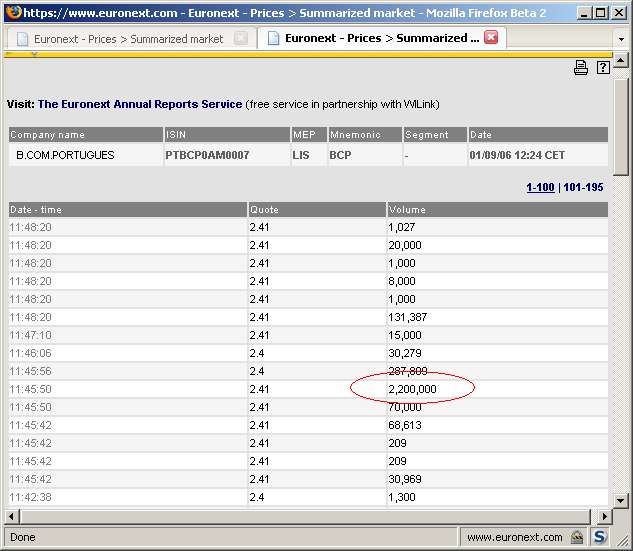Click the 11:47:10 time cell

(128, 335)
